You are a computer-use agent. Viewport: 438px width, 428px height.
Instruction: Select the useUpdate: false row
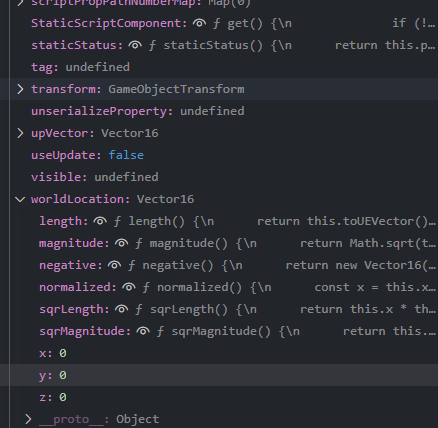(219, 155)
